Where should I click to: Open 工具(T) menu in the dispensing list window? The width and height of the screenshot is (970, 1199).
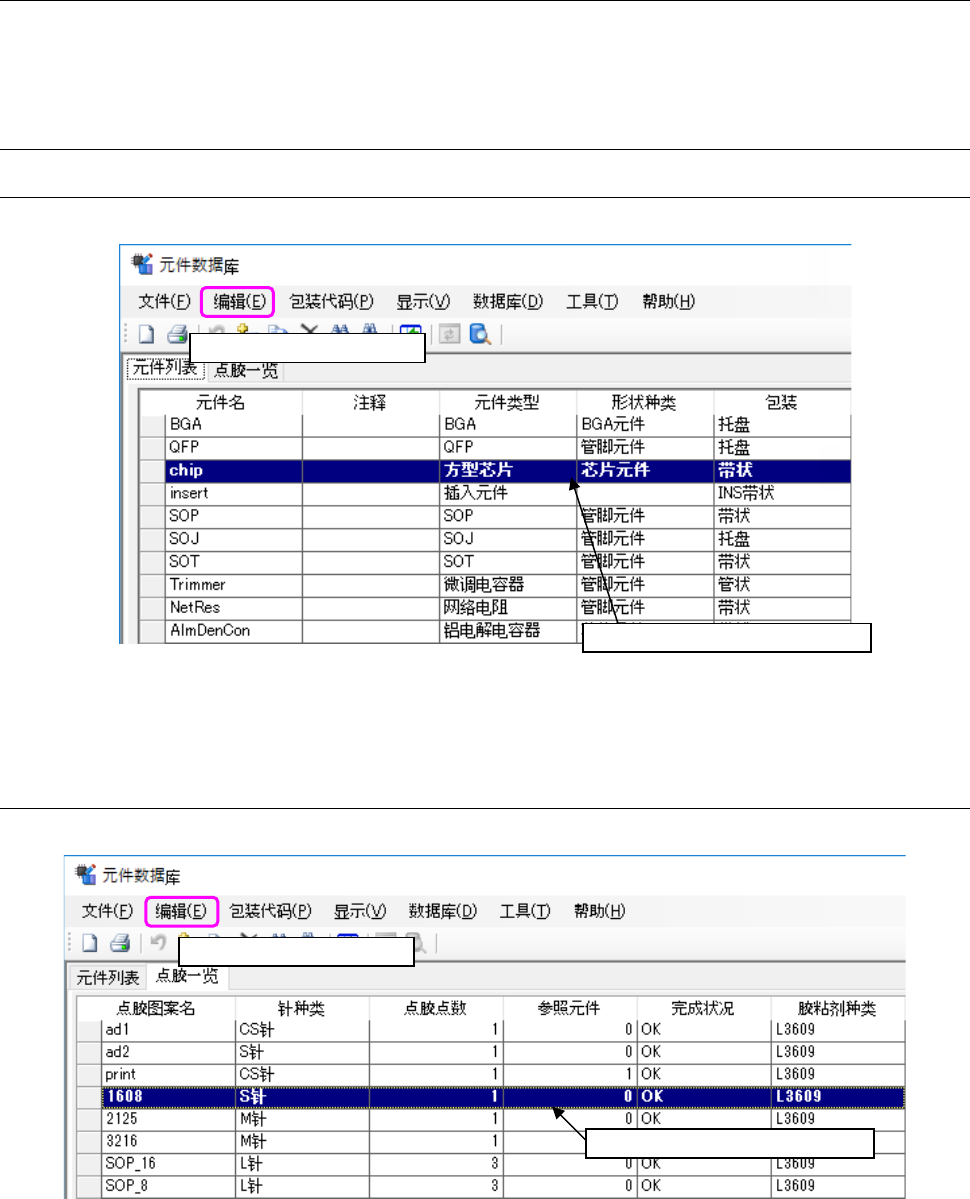click(524, 911)
